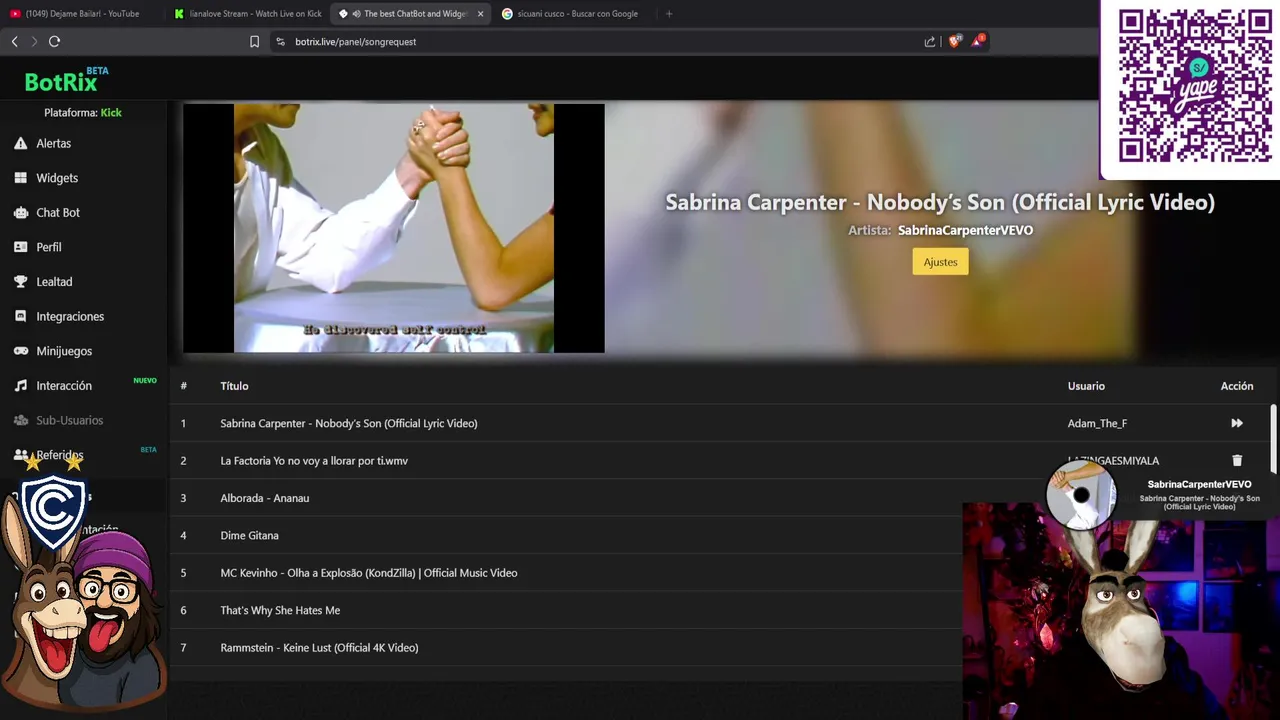Click the large now-playing song title heading

[x=940, y=202]
